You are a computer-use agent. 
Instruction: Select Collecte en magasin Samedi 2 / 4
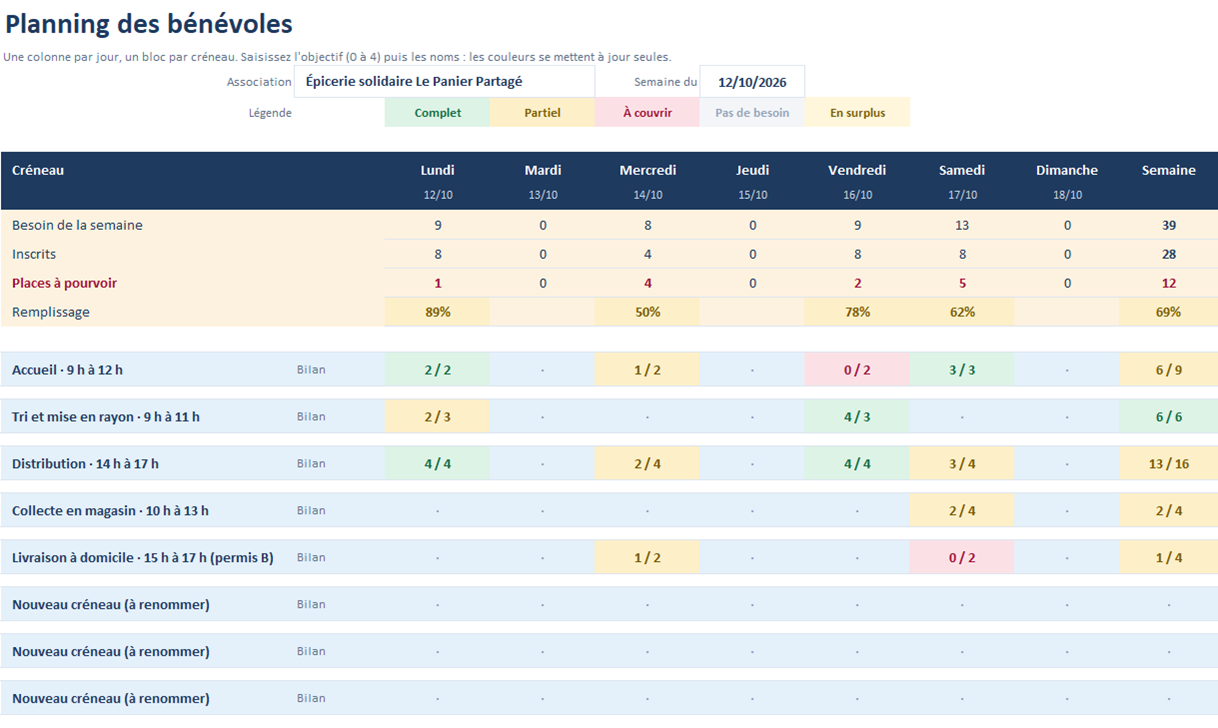coord(962,511)
